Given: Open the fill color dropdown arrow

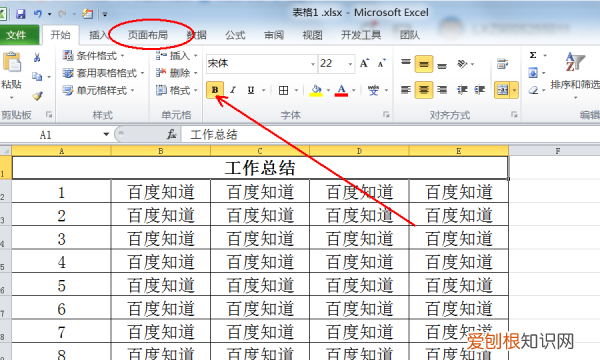Looking at the screenshot, I should point(328,90).
